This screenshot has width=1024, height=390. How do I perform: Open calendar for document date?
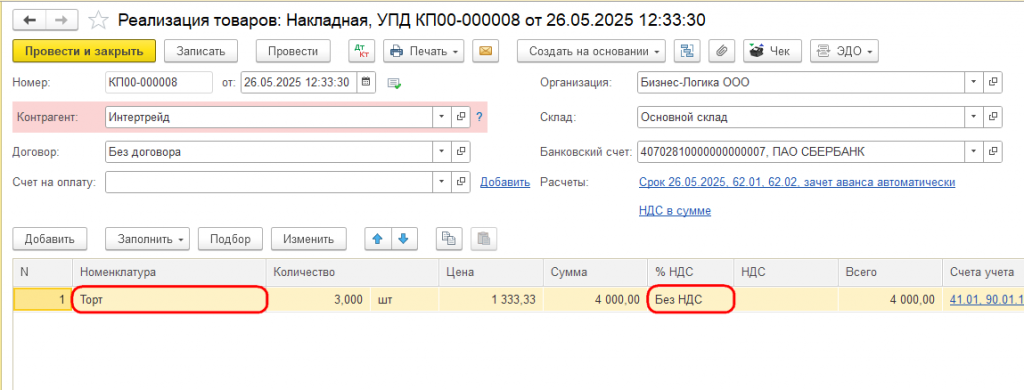(366, 82)
